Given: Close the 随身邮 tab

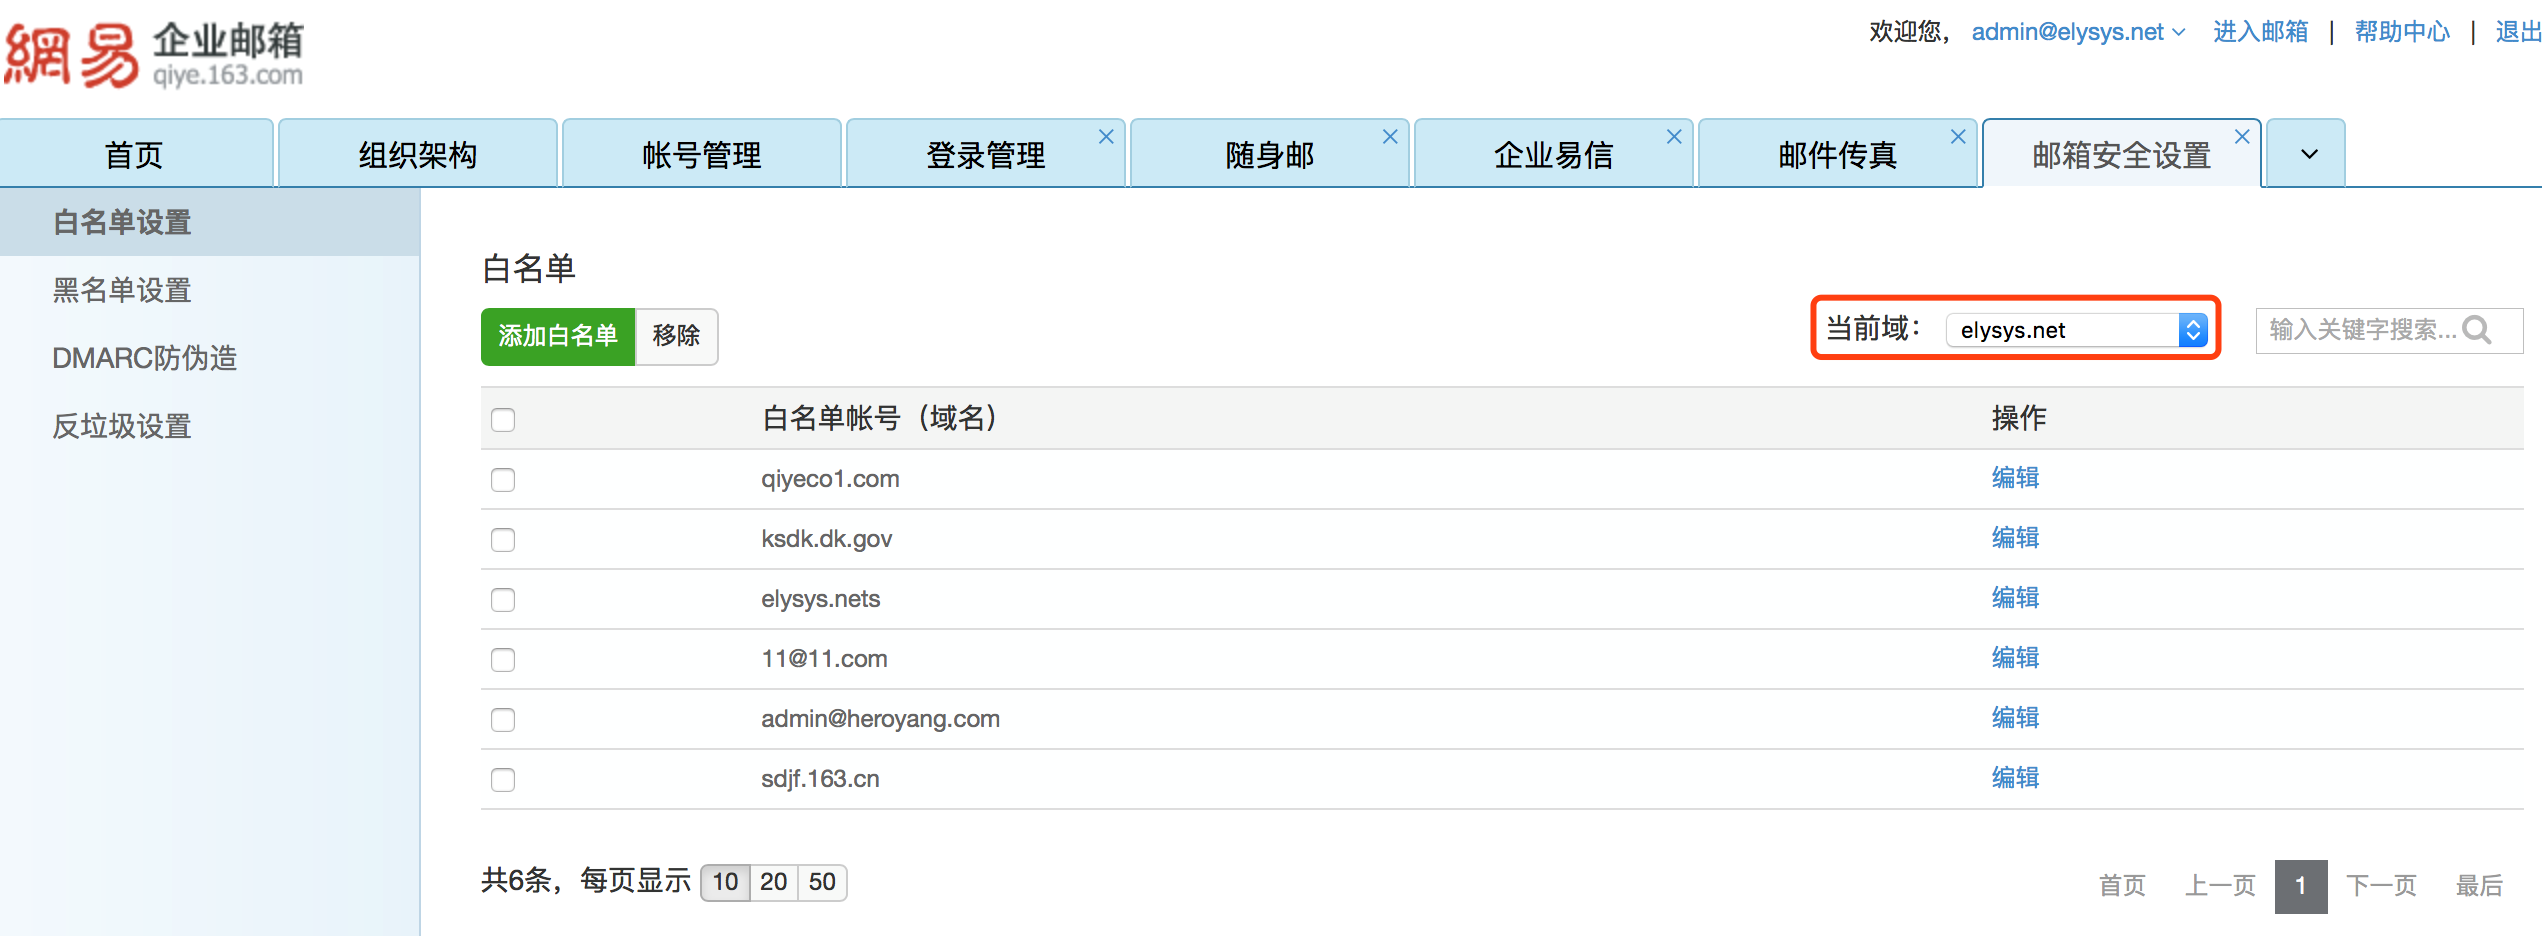Looking at the screenshot, I should click(x=1390, y=137).
